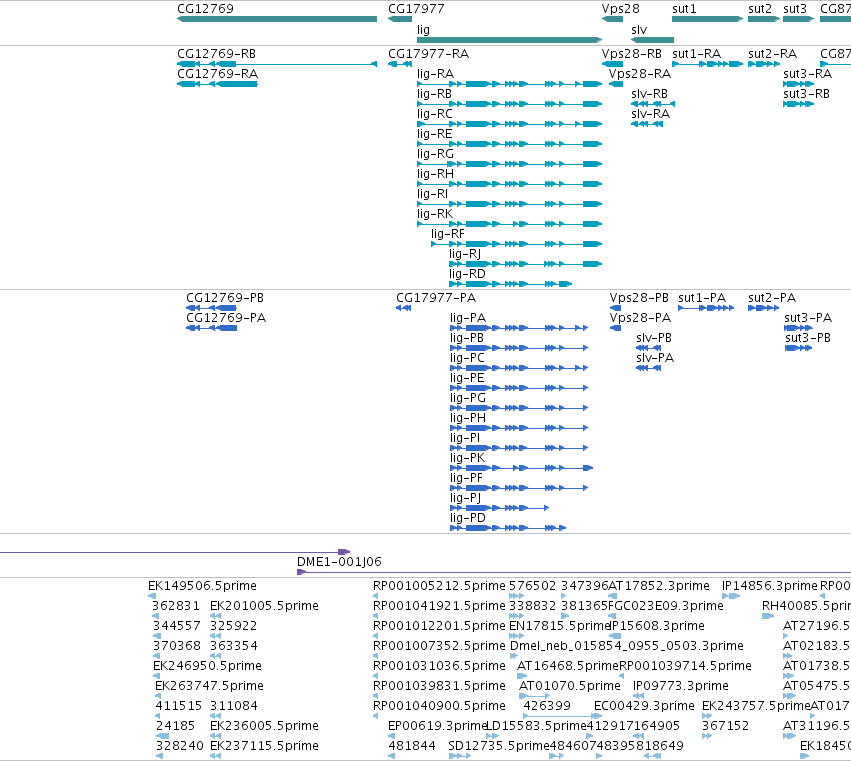Click the lig-RE transcript label
851x761 pixels.
click(434, 134)
